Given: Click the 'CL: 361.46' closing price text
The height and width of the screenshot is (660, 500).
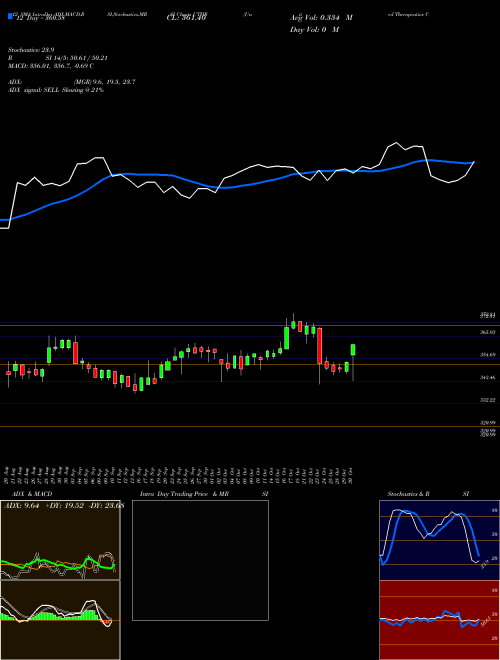Looking at the screenshot, I should coord(186,18).
